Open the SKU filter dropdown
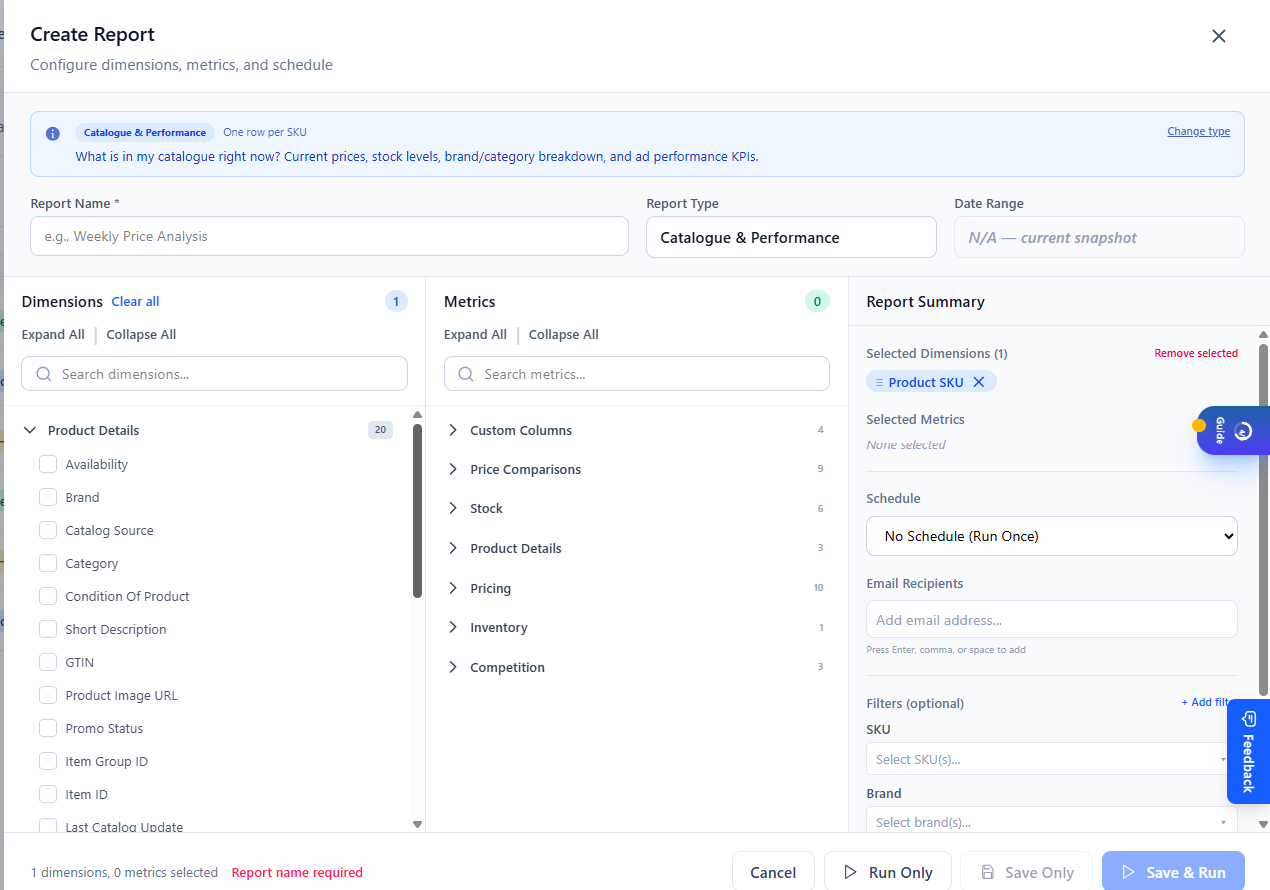Image resolution: width=1270 pixels, height=890 pixels. click(x=1051, y=759)
